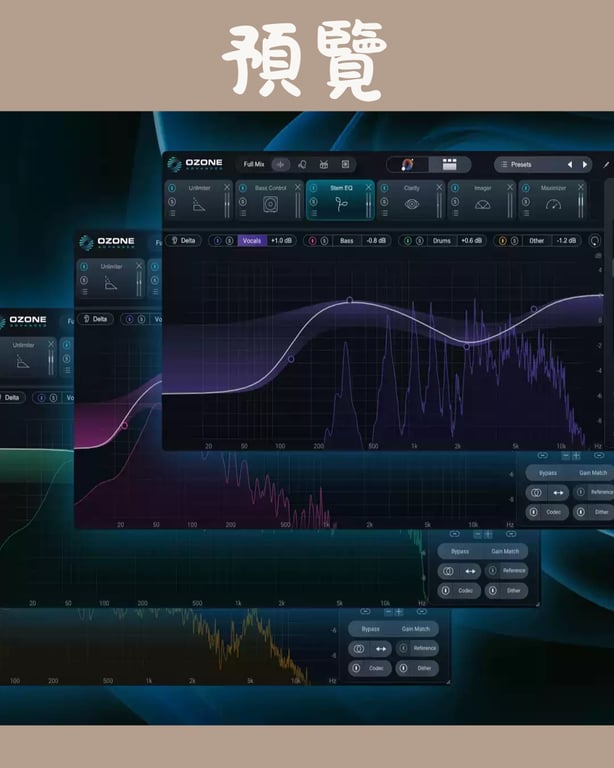Solo the Maximizer module with its S button
The height and width of the screenshot is (768, 614).
(x=525, y=201)
